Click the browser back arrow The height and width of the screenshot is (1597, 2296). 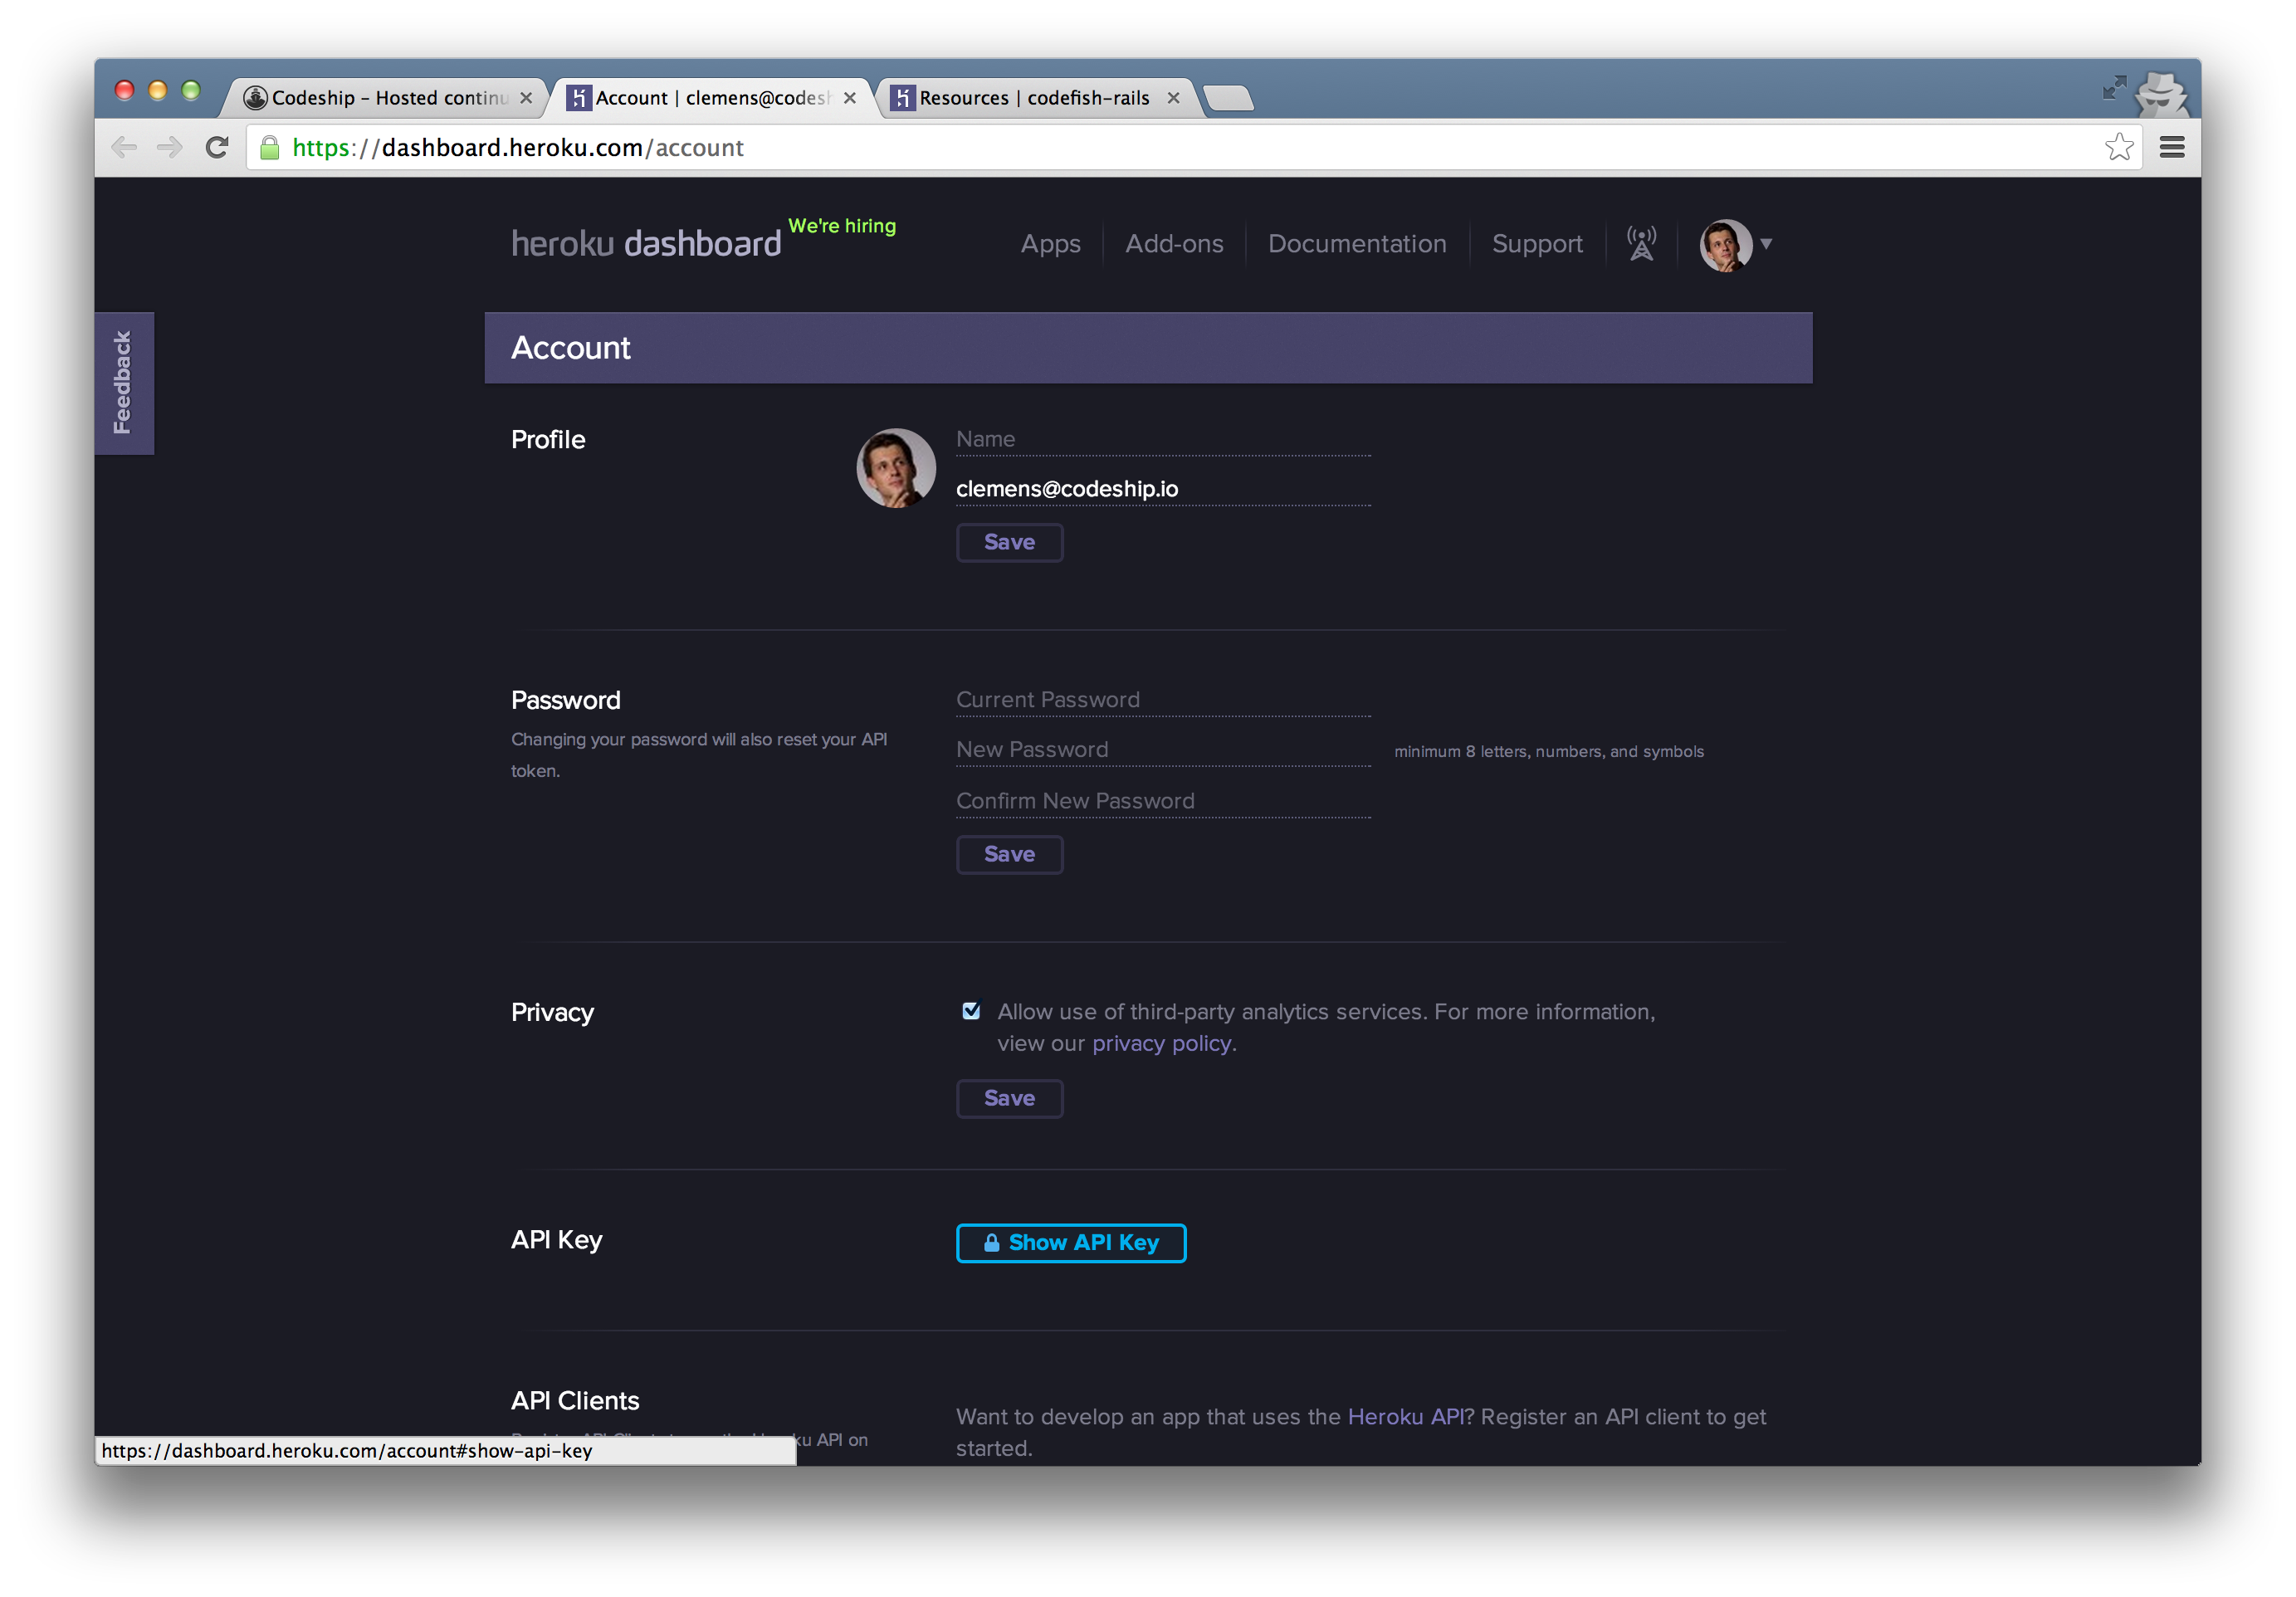pyautogui.click(x=124, y=148)
